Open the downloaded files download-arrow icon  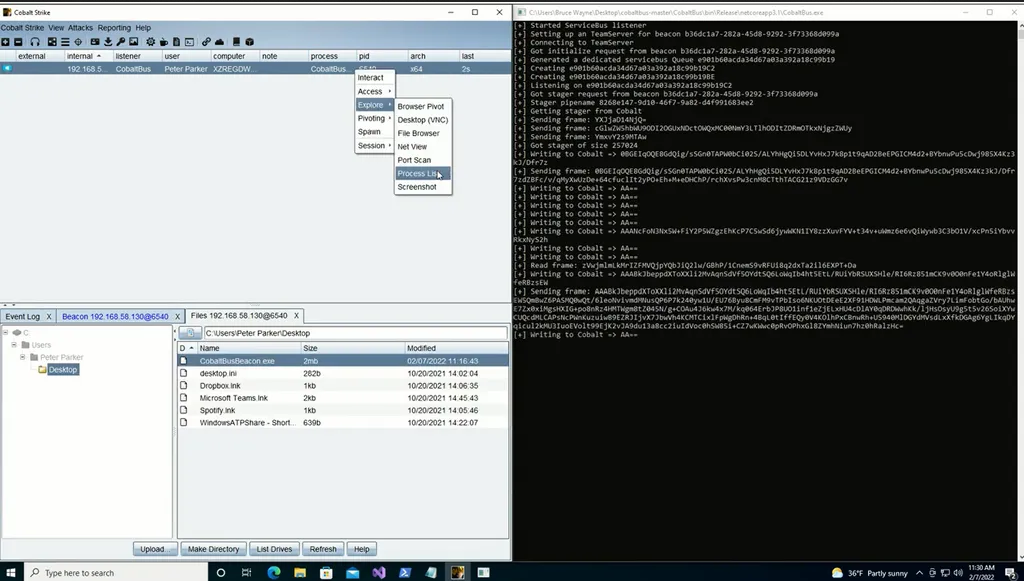[x=108, y=42]
